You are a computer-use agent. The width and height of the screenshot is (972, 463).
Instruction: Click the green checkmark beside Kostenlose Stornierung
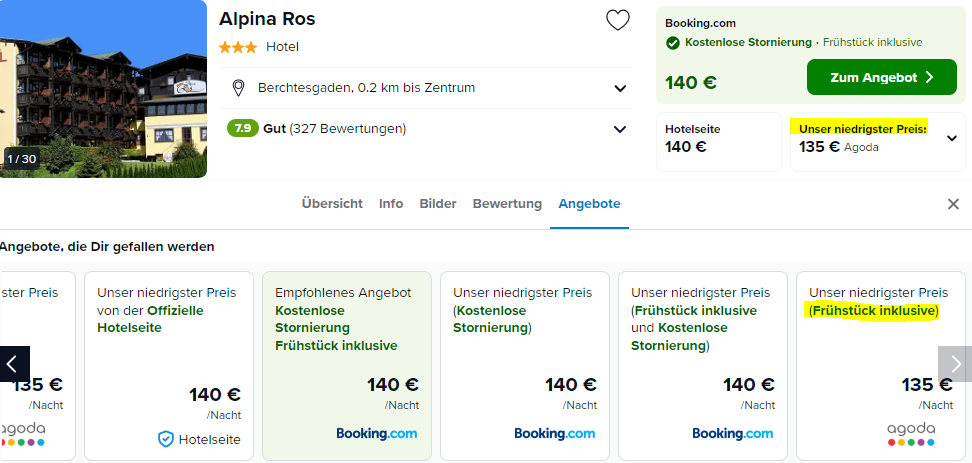point(673,43)
